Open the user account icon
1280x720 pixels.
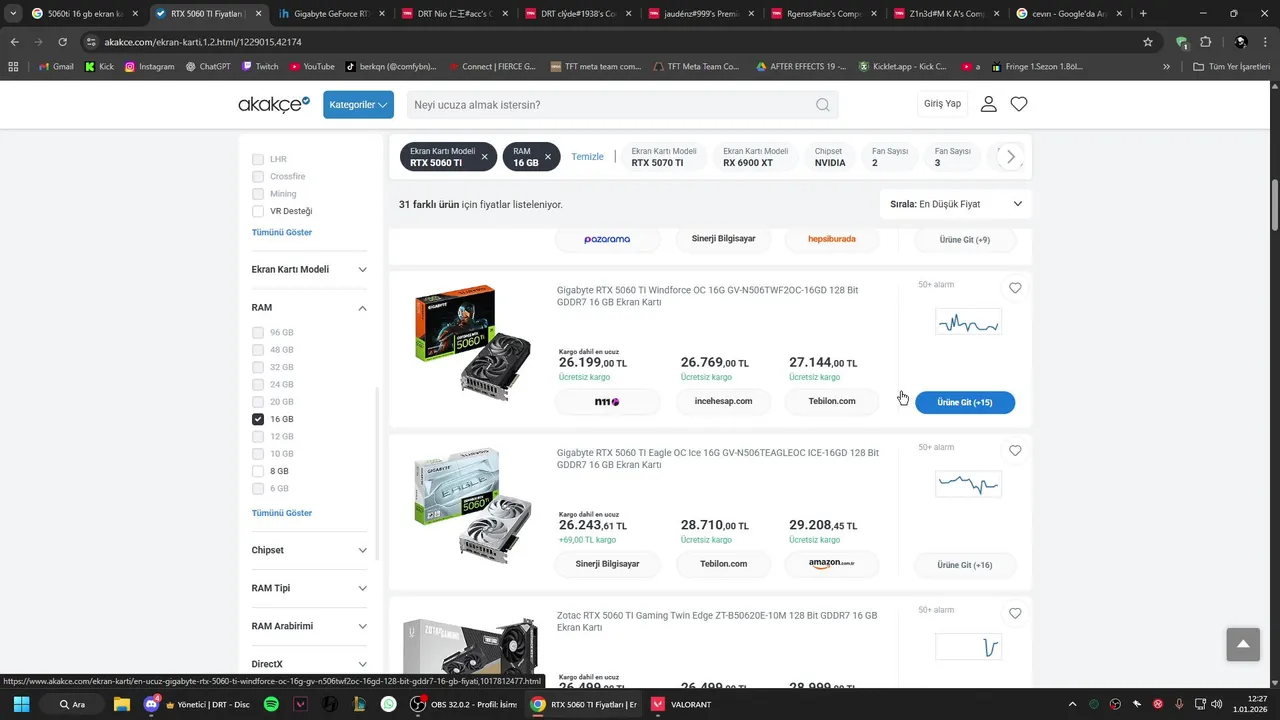pos(988,104)
